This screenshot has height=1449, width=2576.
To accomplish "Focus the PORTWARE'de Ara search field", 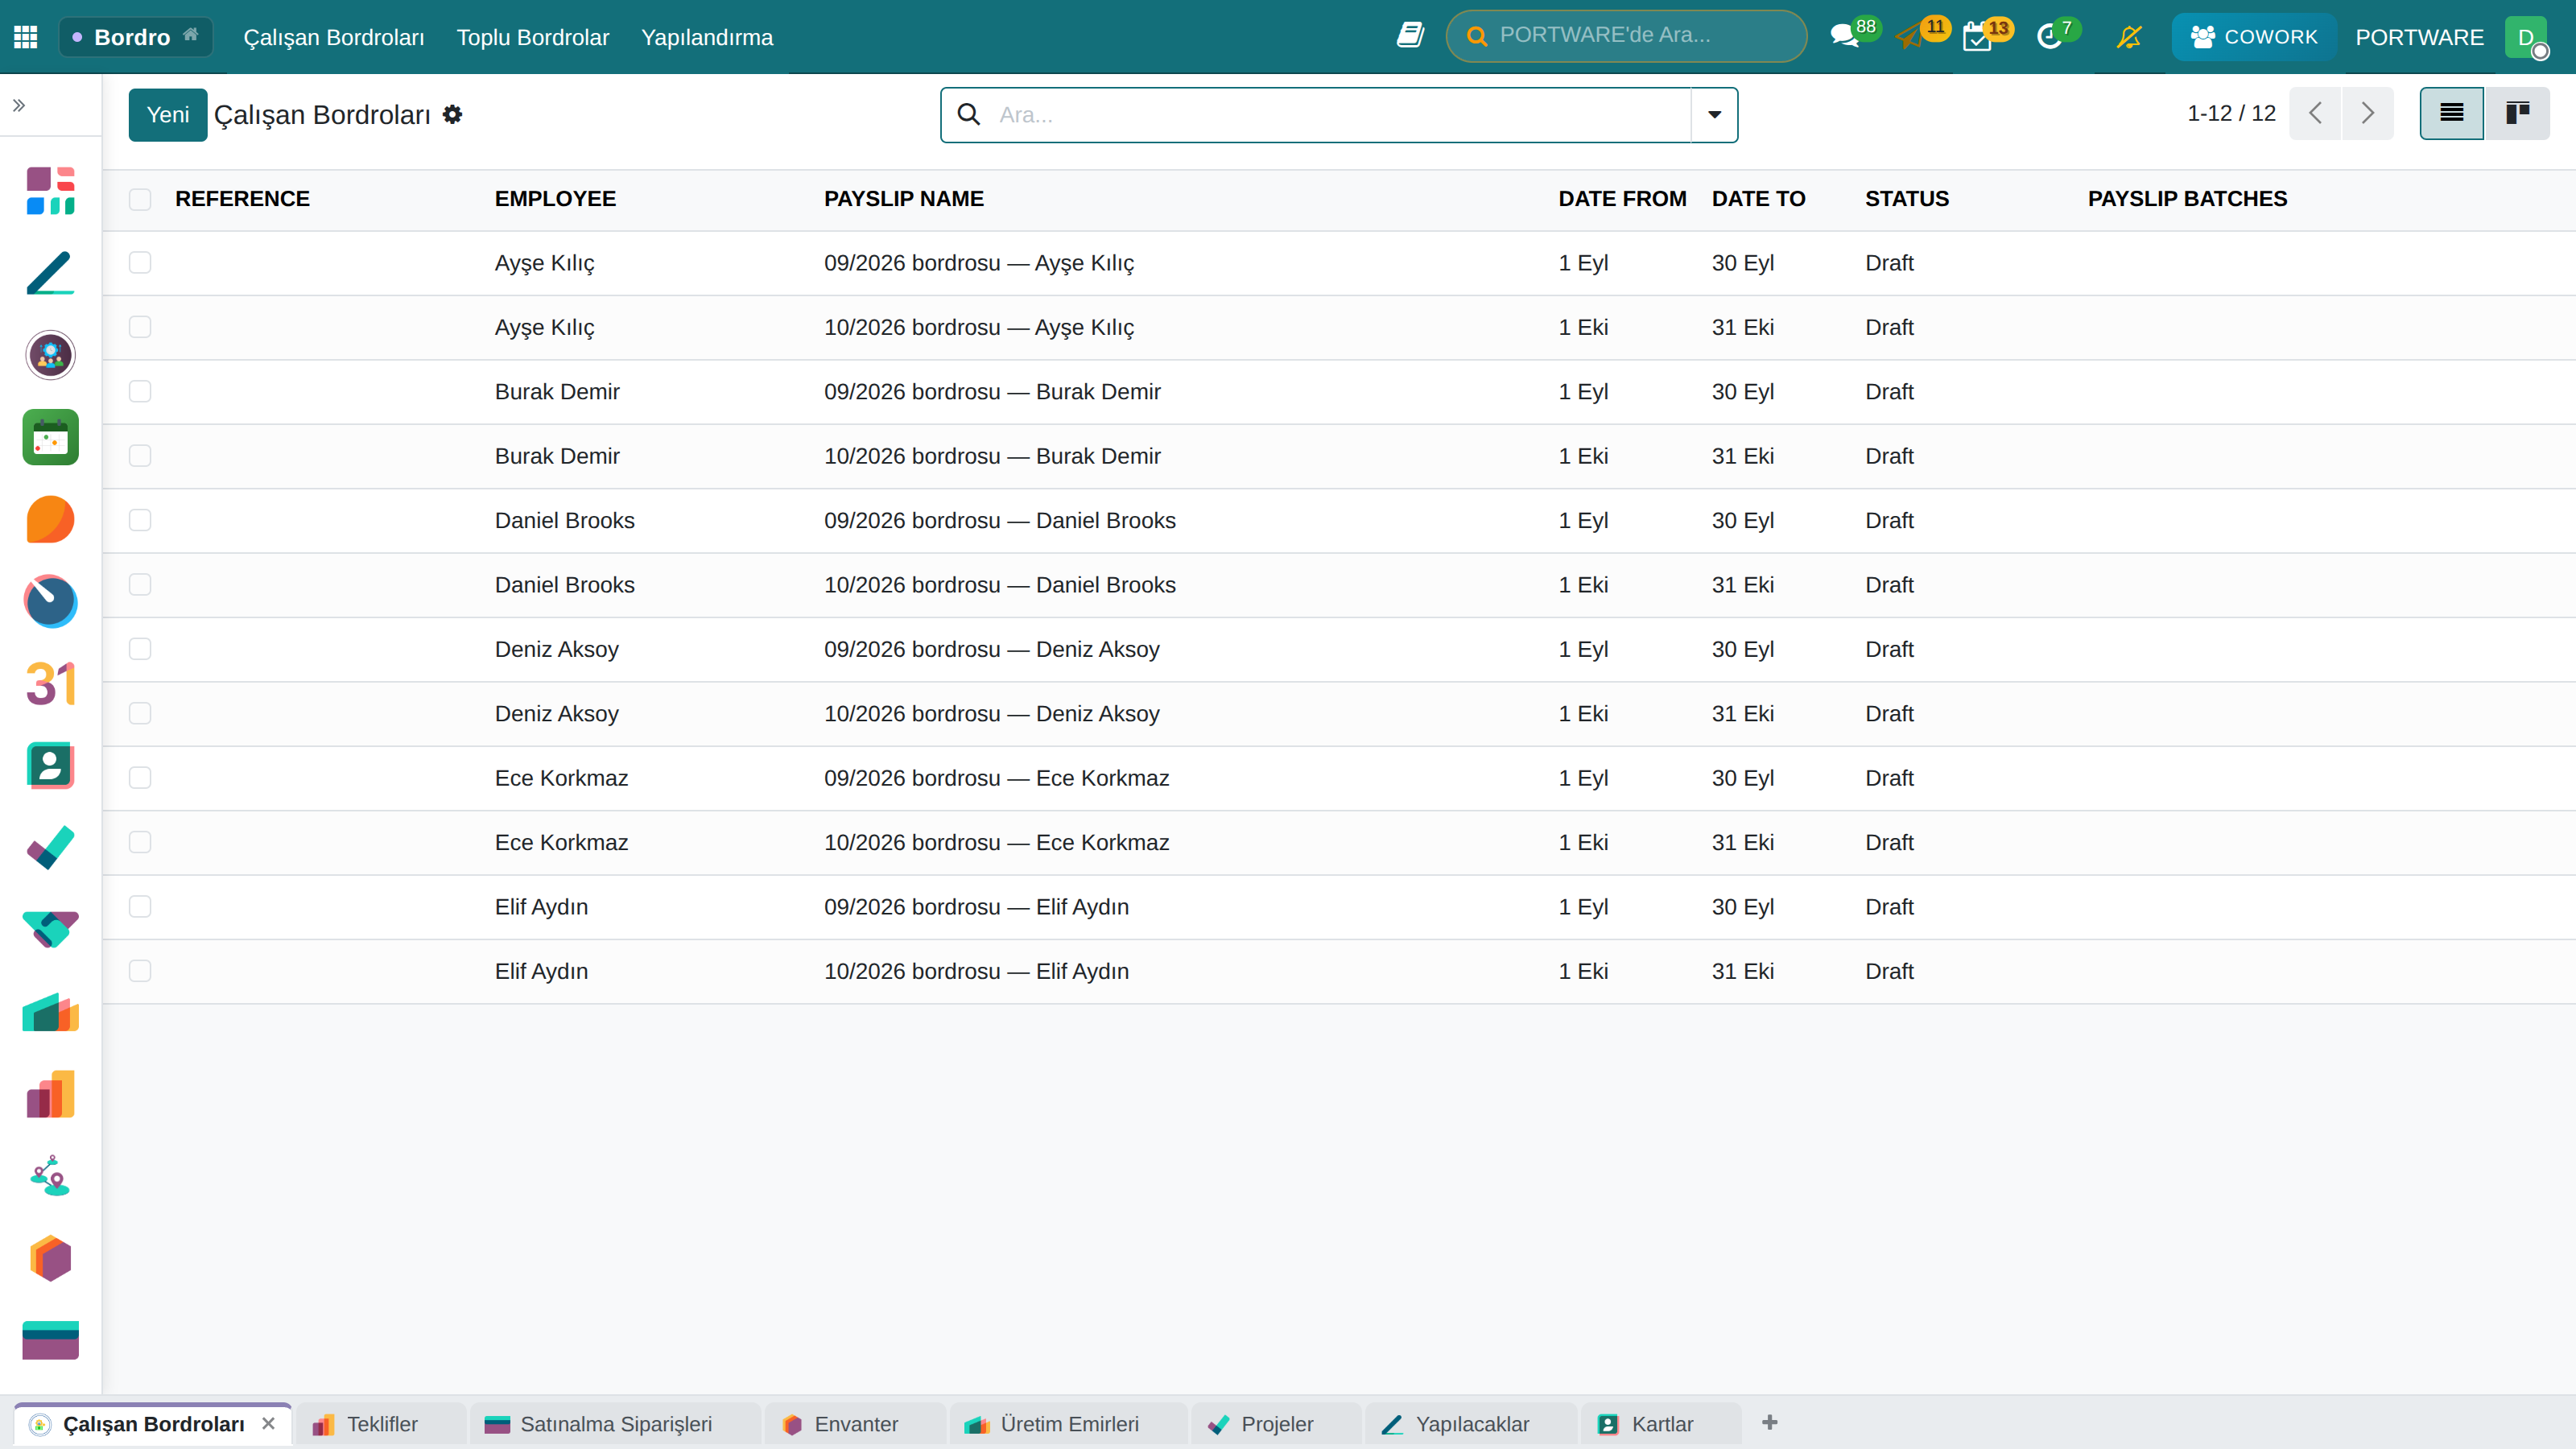I will (x=1627, y=36).
